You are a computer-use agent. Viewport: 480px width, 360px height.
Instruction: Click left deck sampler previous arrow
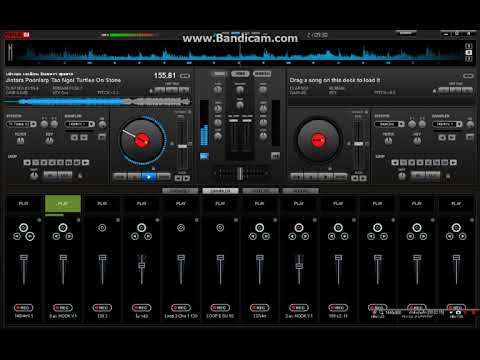click(74, 137)
